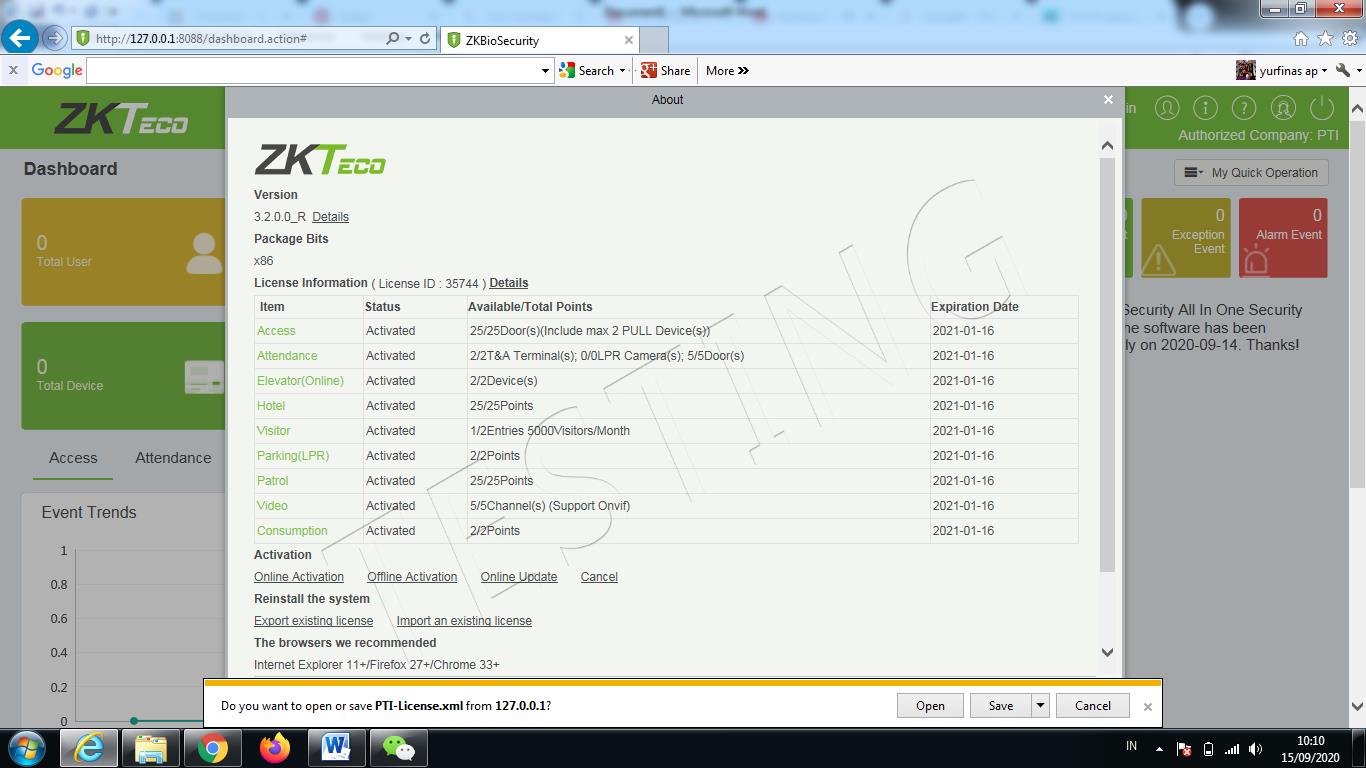Viewport: 1366px width, 768px height.
Task: Click Import an existing license link
Action: tap(464, 621)
